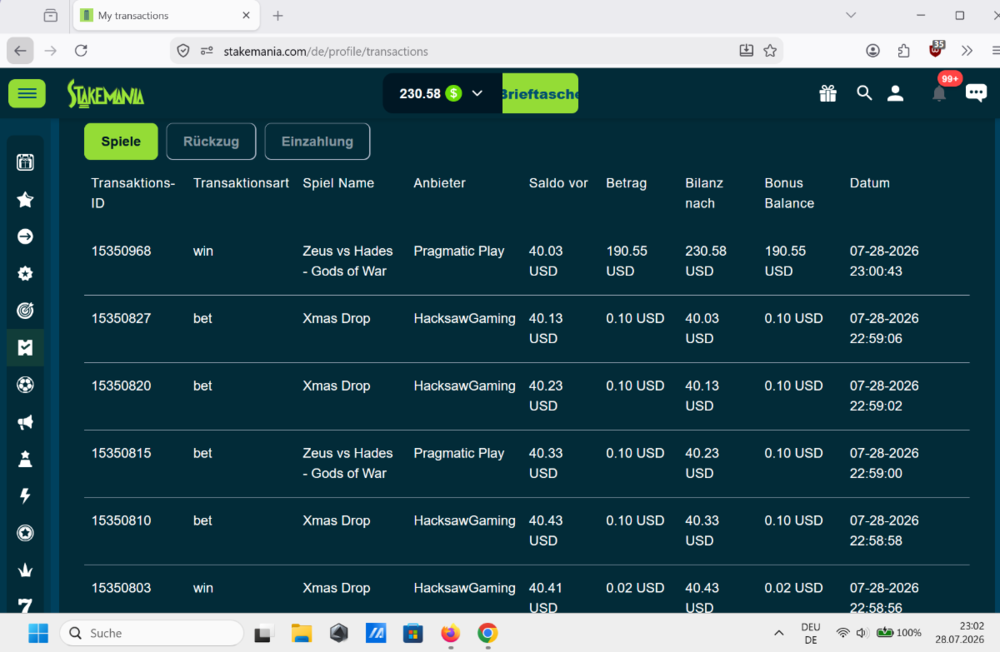Image resolution: width=1000 pixels, height=652 pixels.
Task: Select the lightning bolt sidebar icon
Action: click(x=26, y=496)
